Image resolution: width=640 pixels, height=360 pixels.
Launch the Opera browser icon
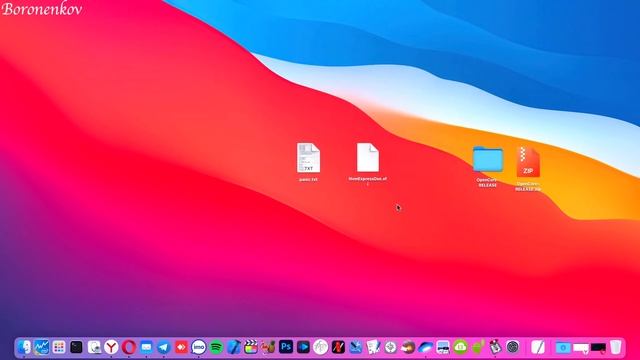click(x=129, y=347)
